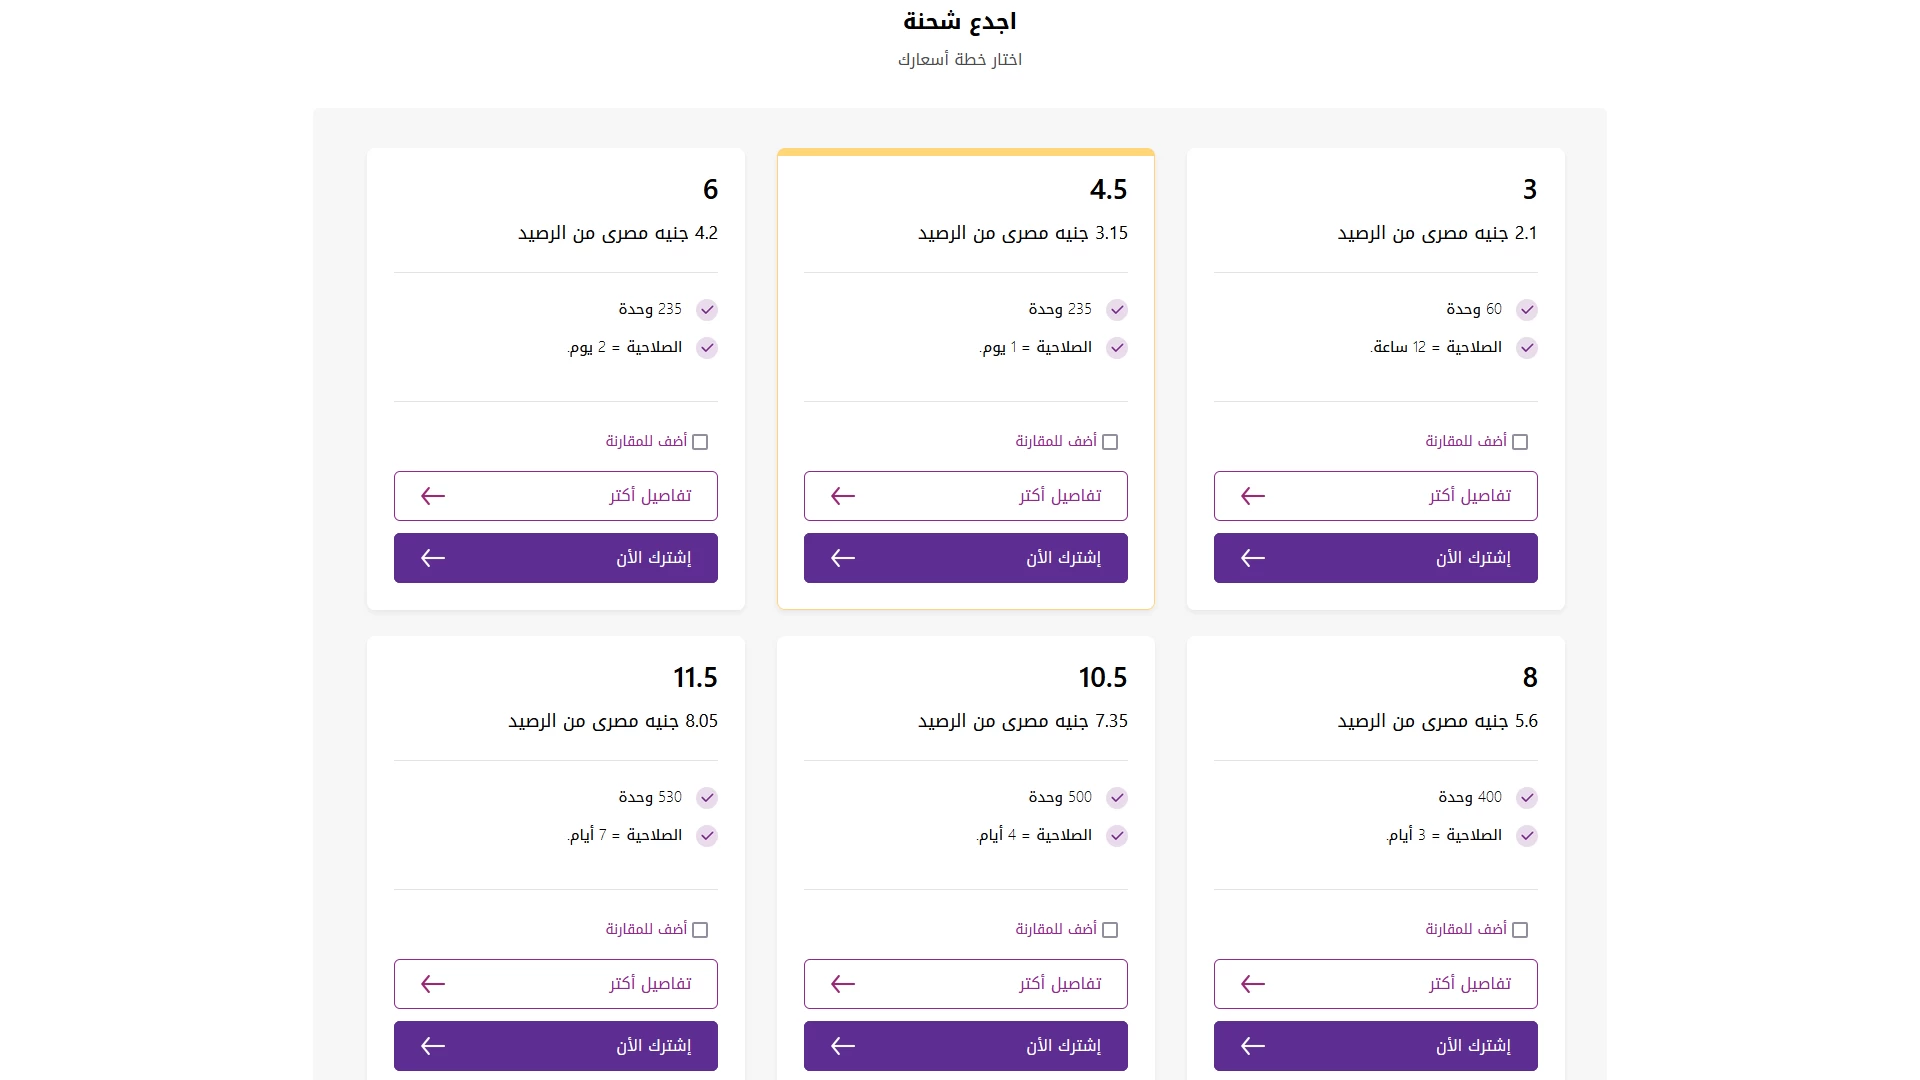Click the أضف للمقارنة label on plan 8
Viewport: 1920px width, 1080px height.
click(1465, 929)
